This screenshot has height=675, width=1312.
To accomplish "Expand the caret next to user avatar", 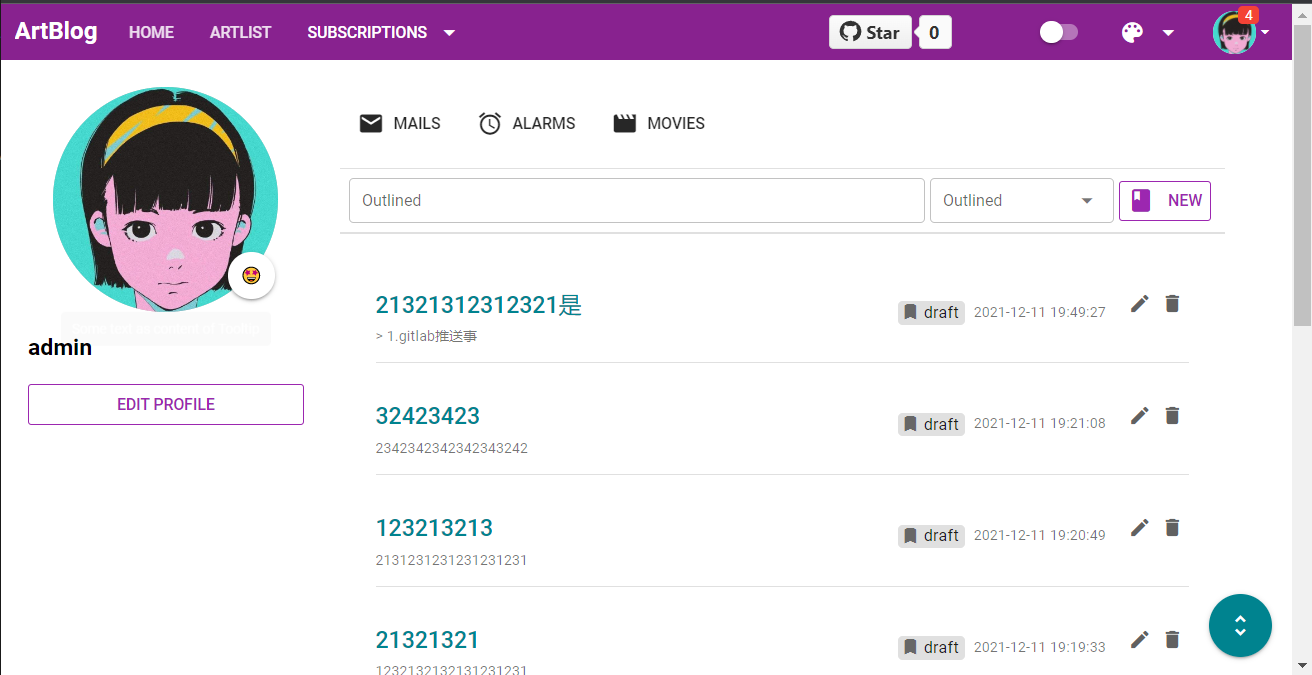I will click(x=1266, y=32).
